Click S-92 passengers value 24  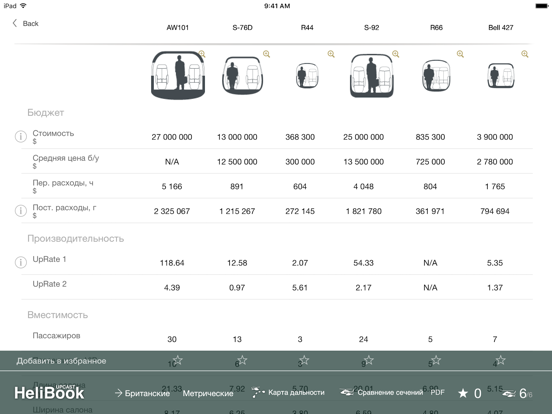(363, 339)
